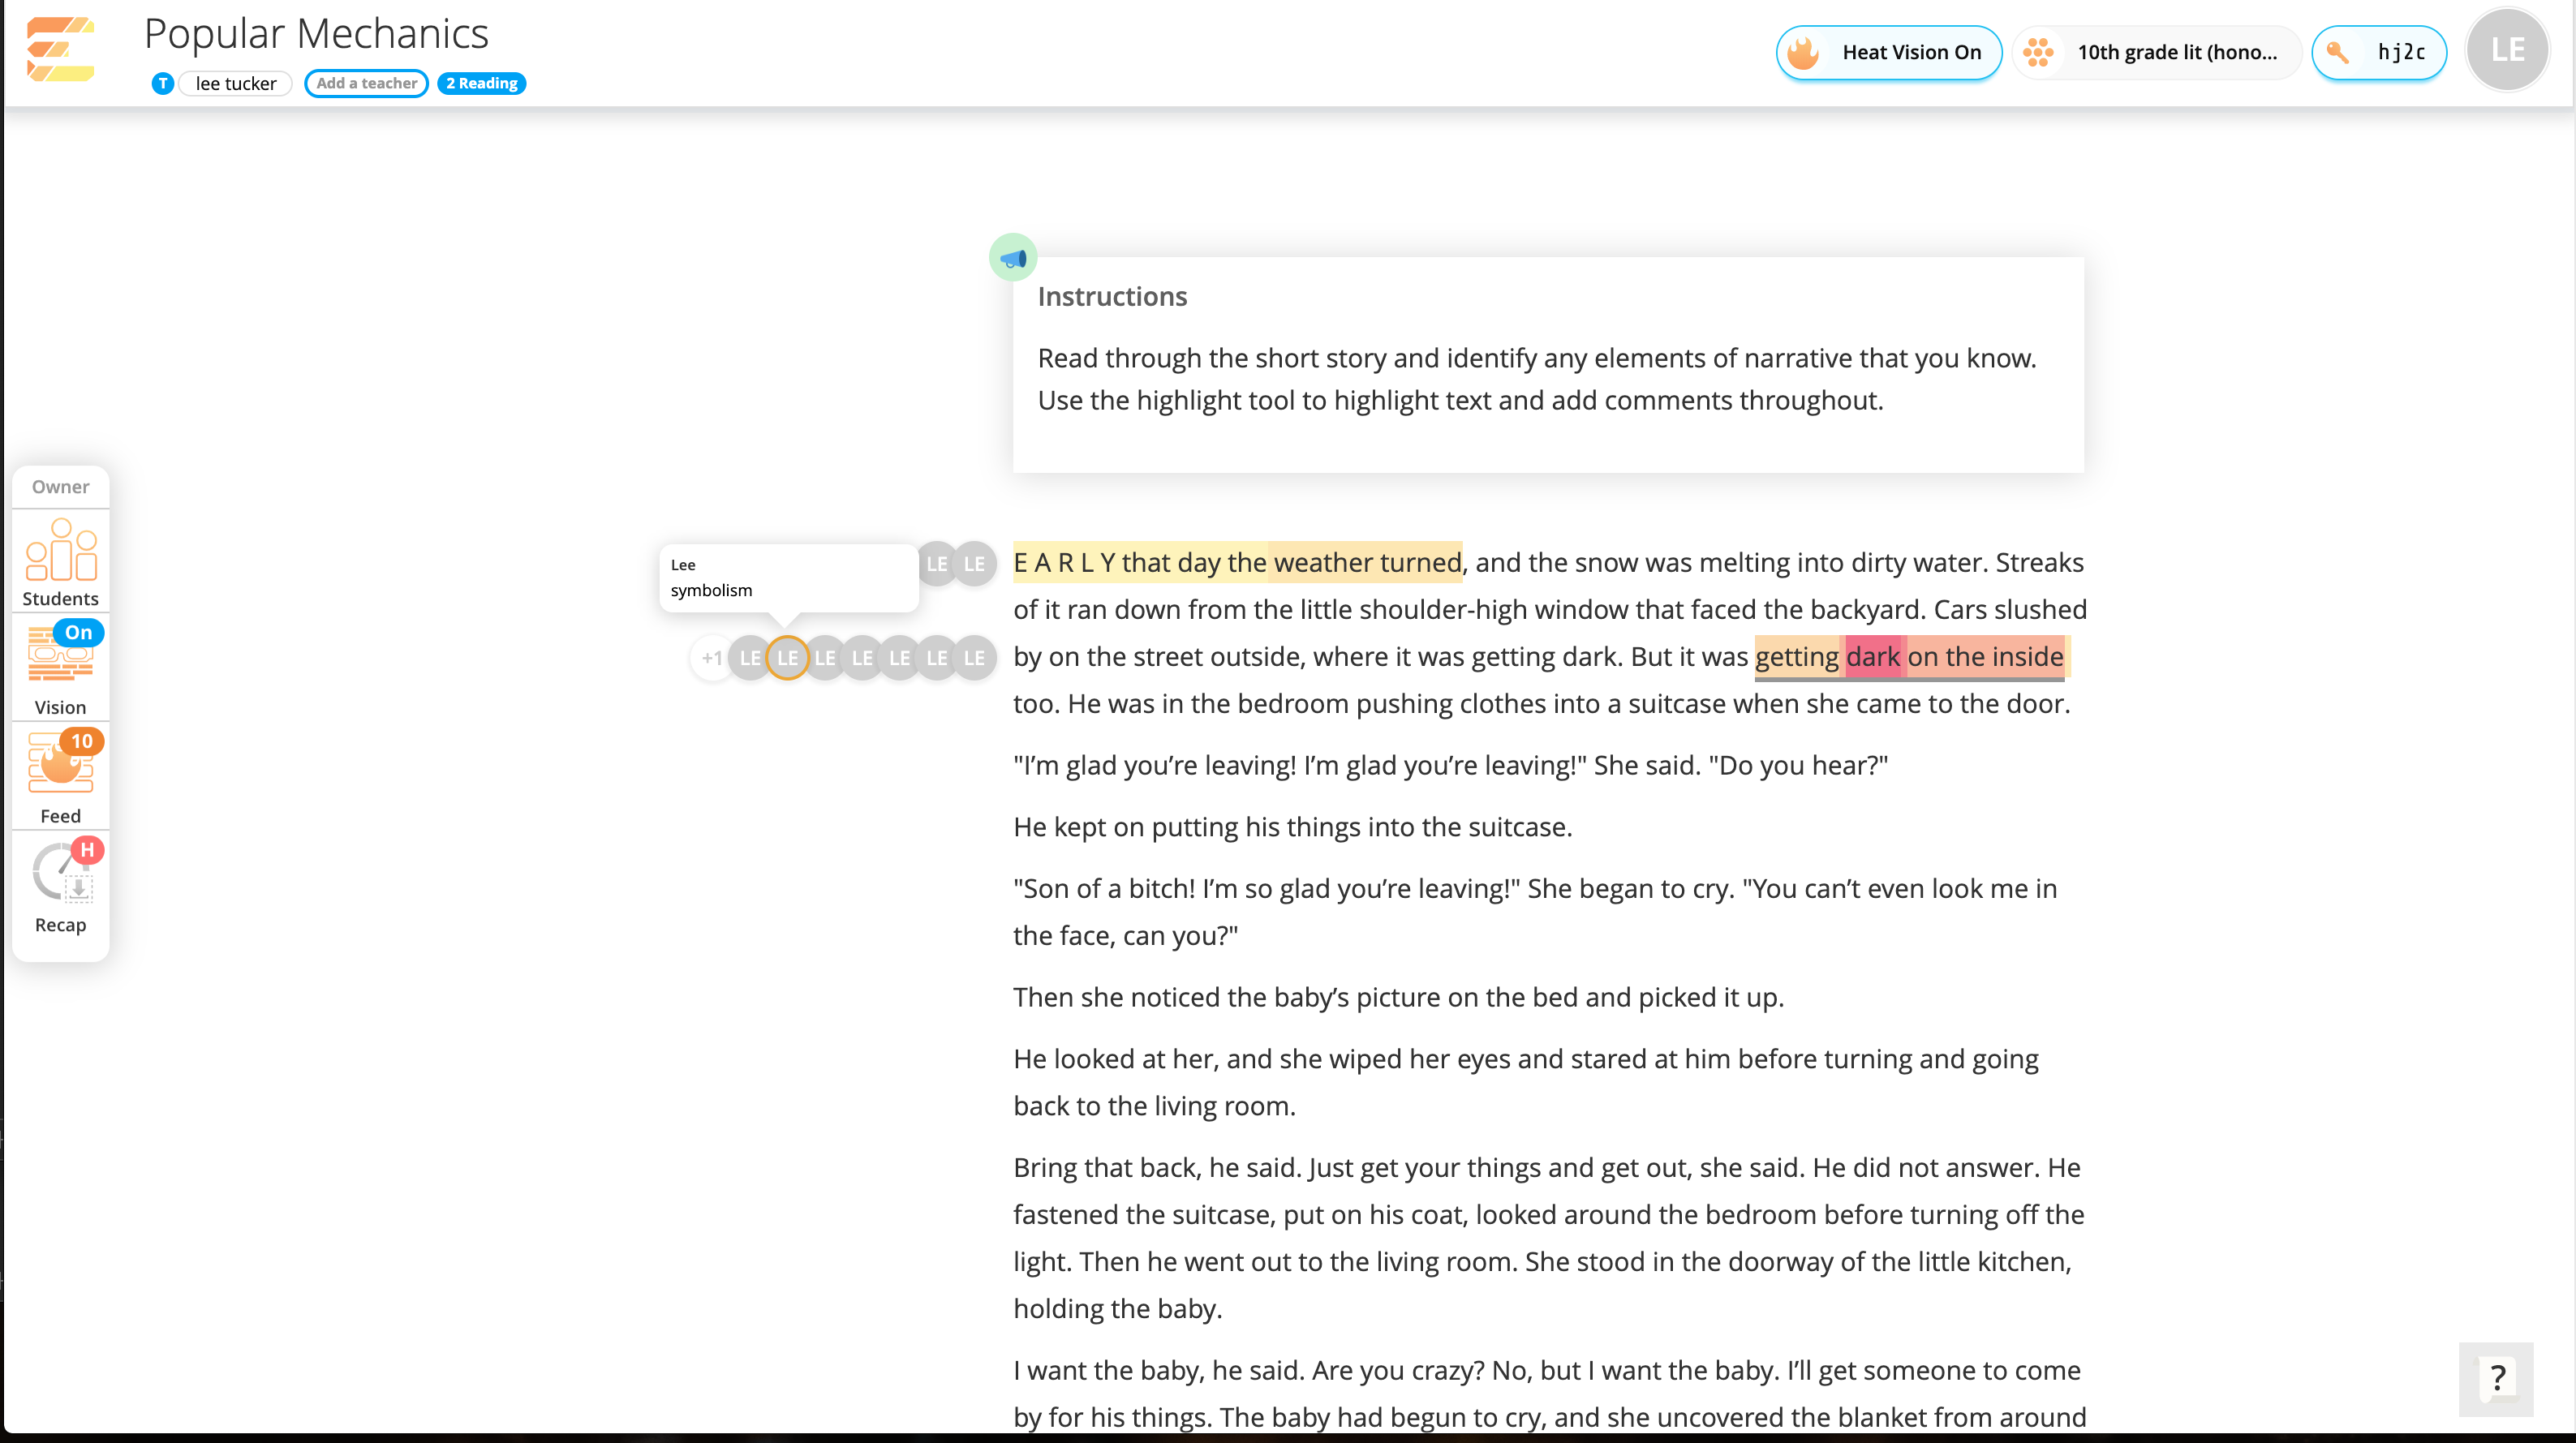Select the orange-outlined LE comment avatar
Viewport: 2576px width, 1443px height.
tap(787, 658)
